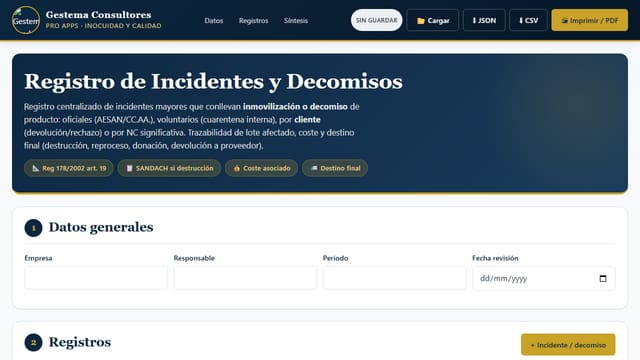
Task: Select the Coste asociado chip
Action: (x=261, y=168)
